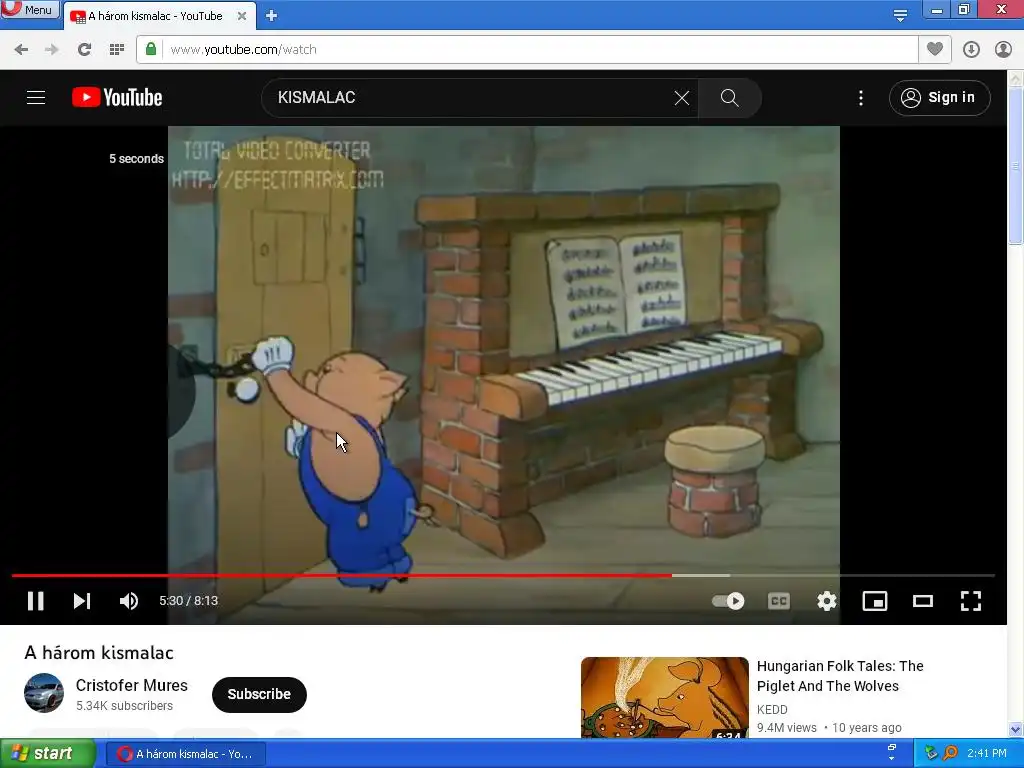
Task: Enable miniplayer mode
Action: (874, 601)
